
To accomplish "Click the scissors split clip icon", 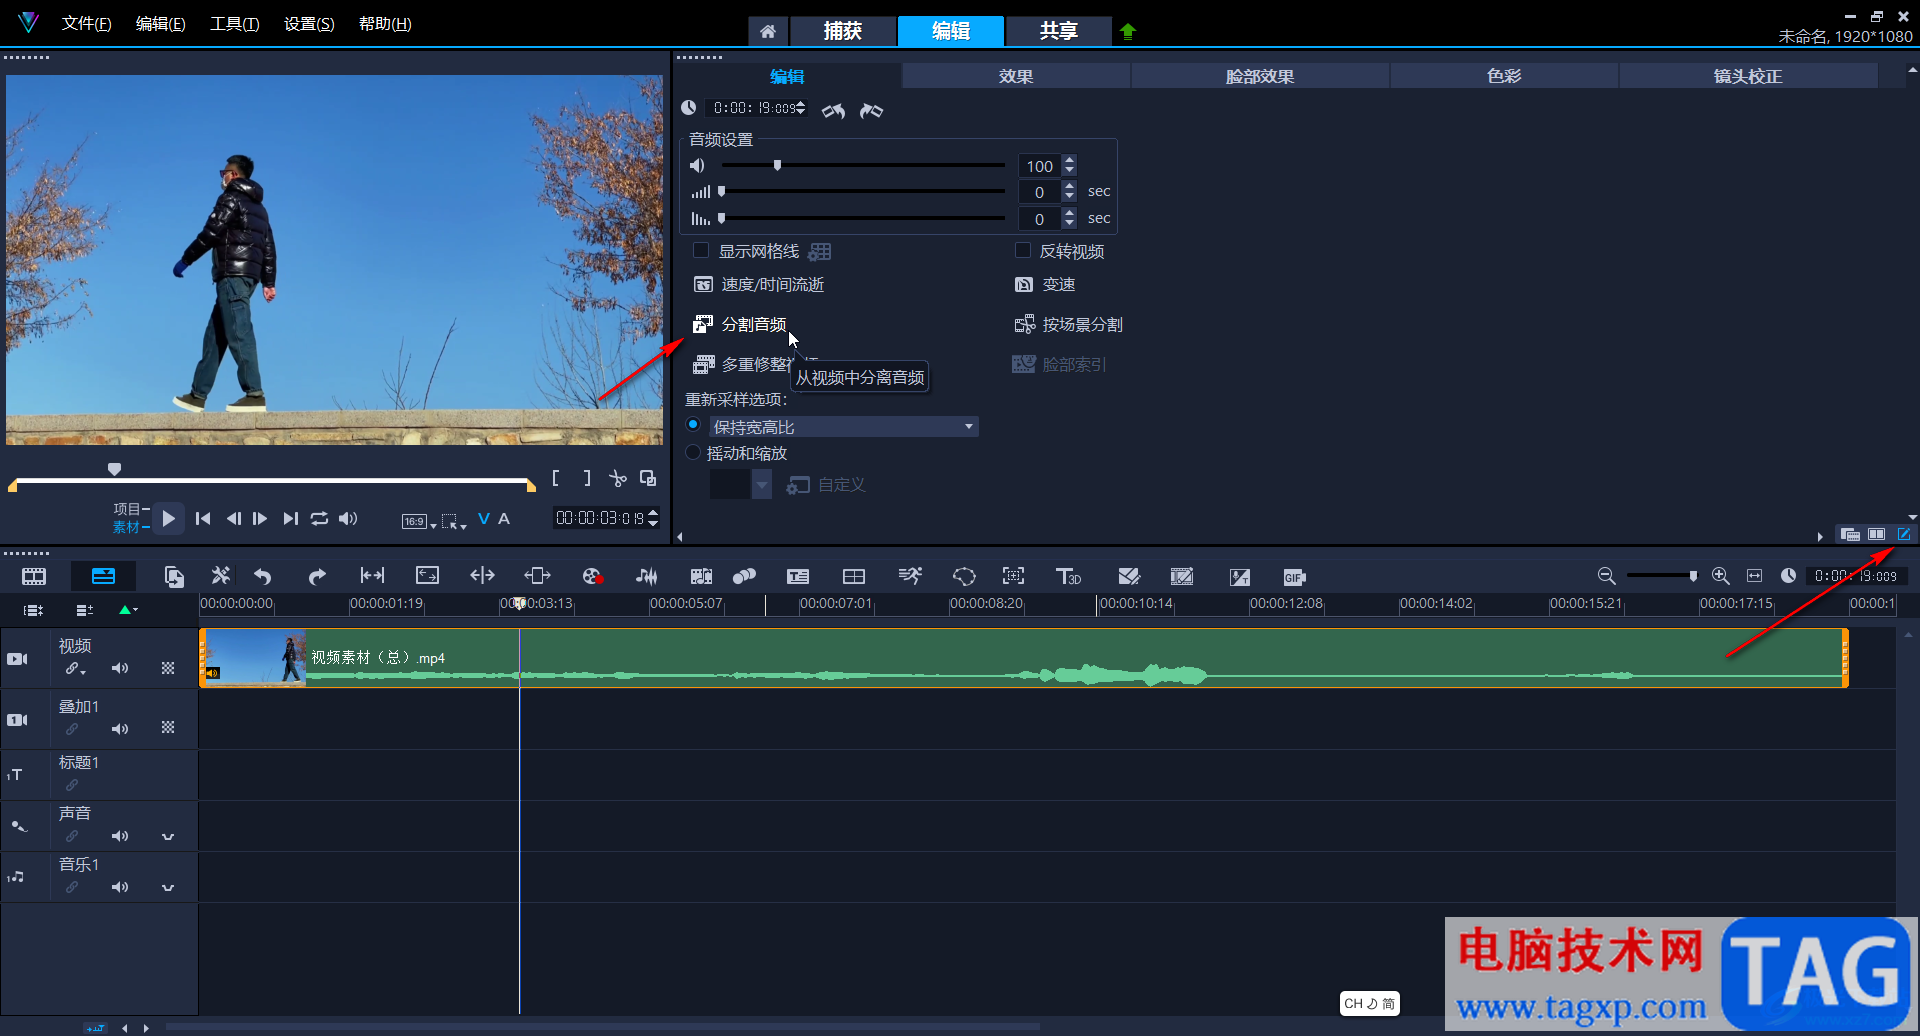I will click(x=618, y=479).
